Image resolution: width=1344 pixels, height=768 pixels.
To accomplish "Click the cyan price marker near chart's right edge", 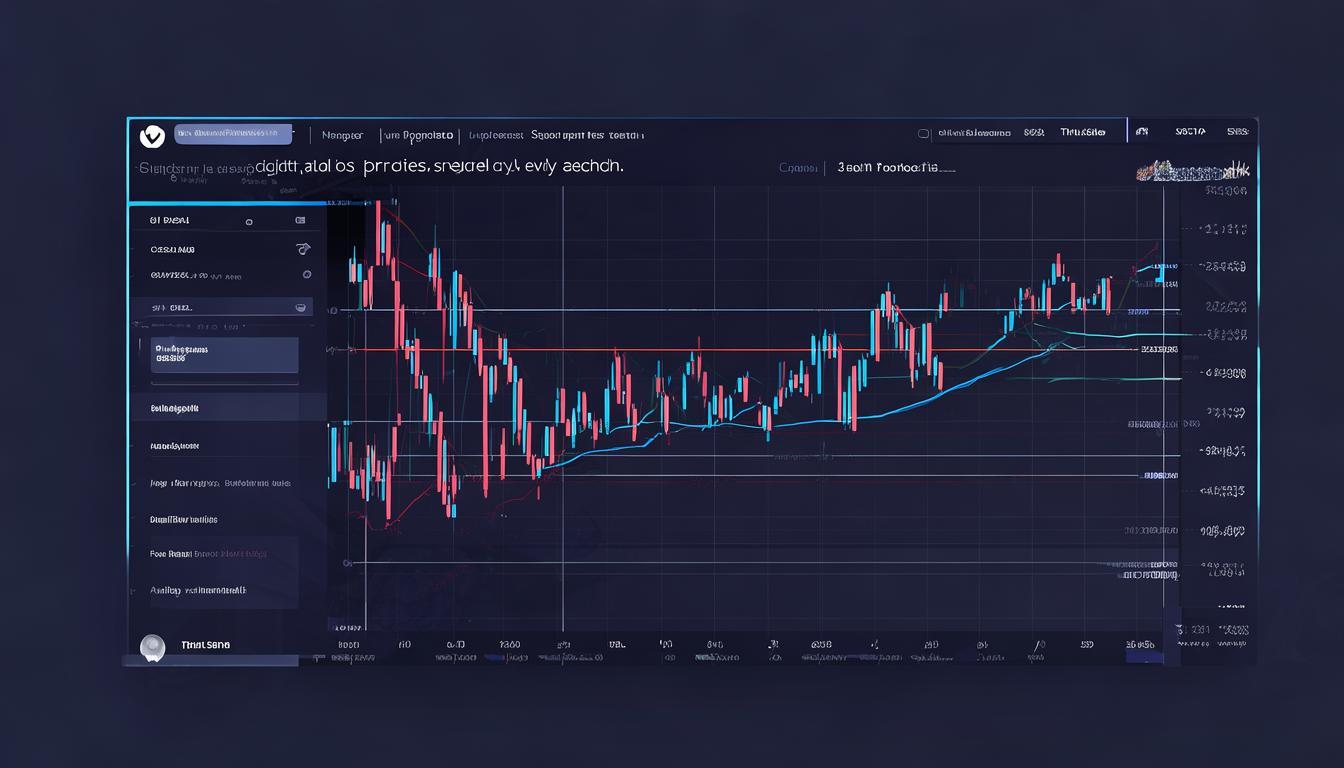I will (x=1162, y=267).
